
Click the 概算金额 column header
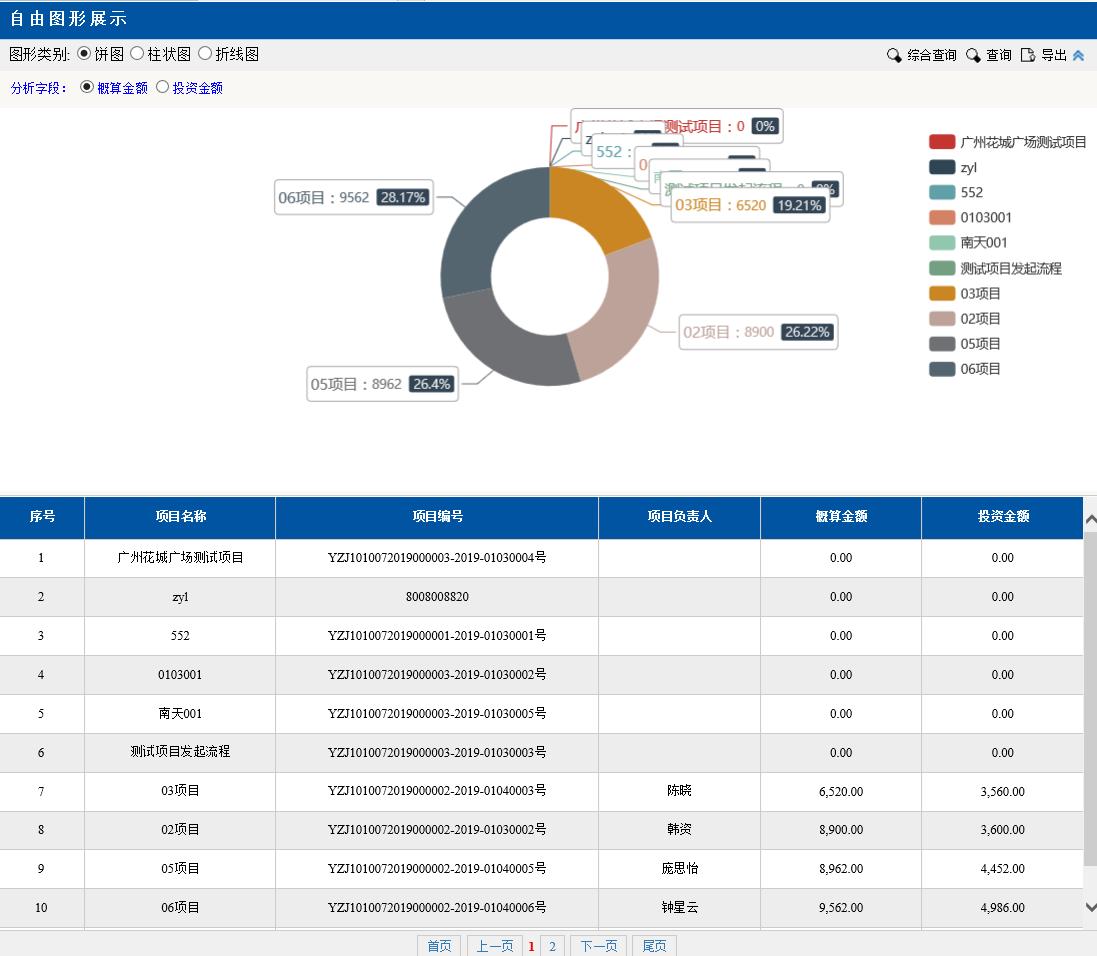840,517
